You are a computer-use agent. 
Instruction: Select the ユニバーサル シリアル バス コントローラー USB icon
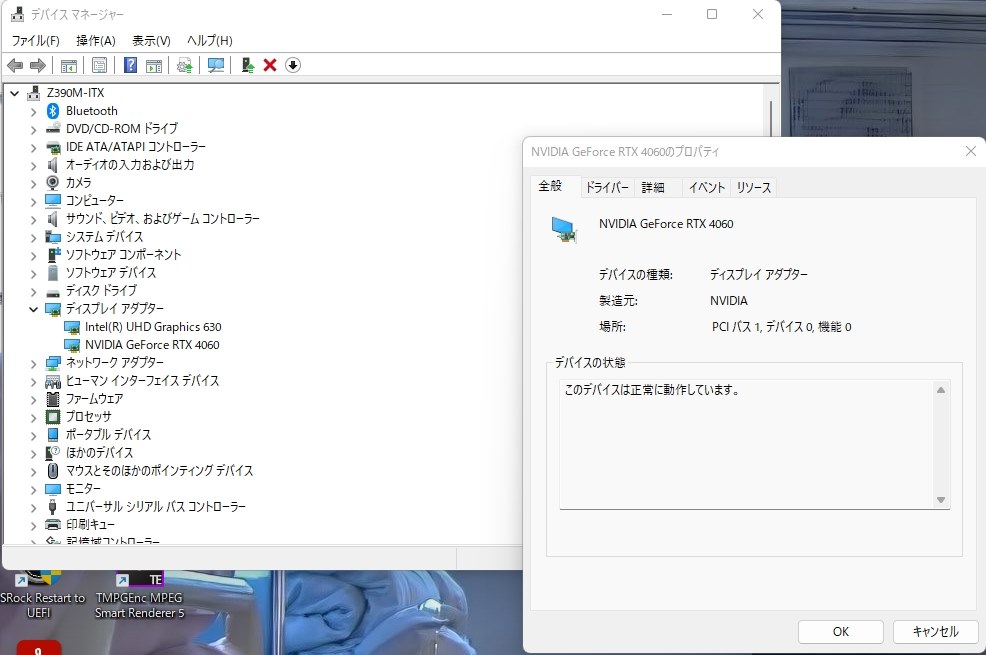53,506
